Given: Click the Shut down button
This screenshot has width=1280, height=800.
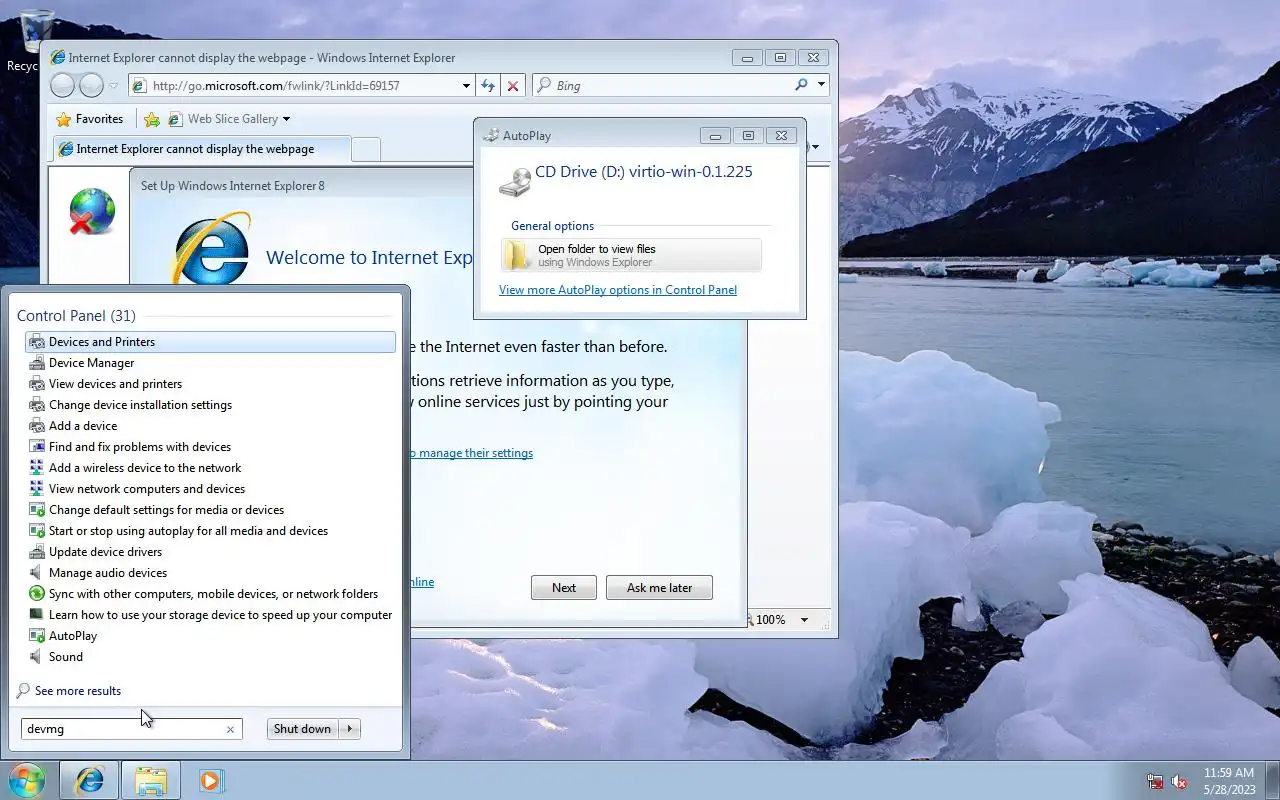Looking at the screenshot, I should [302, 729].
